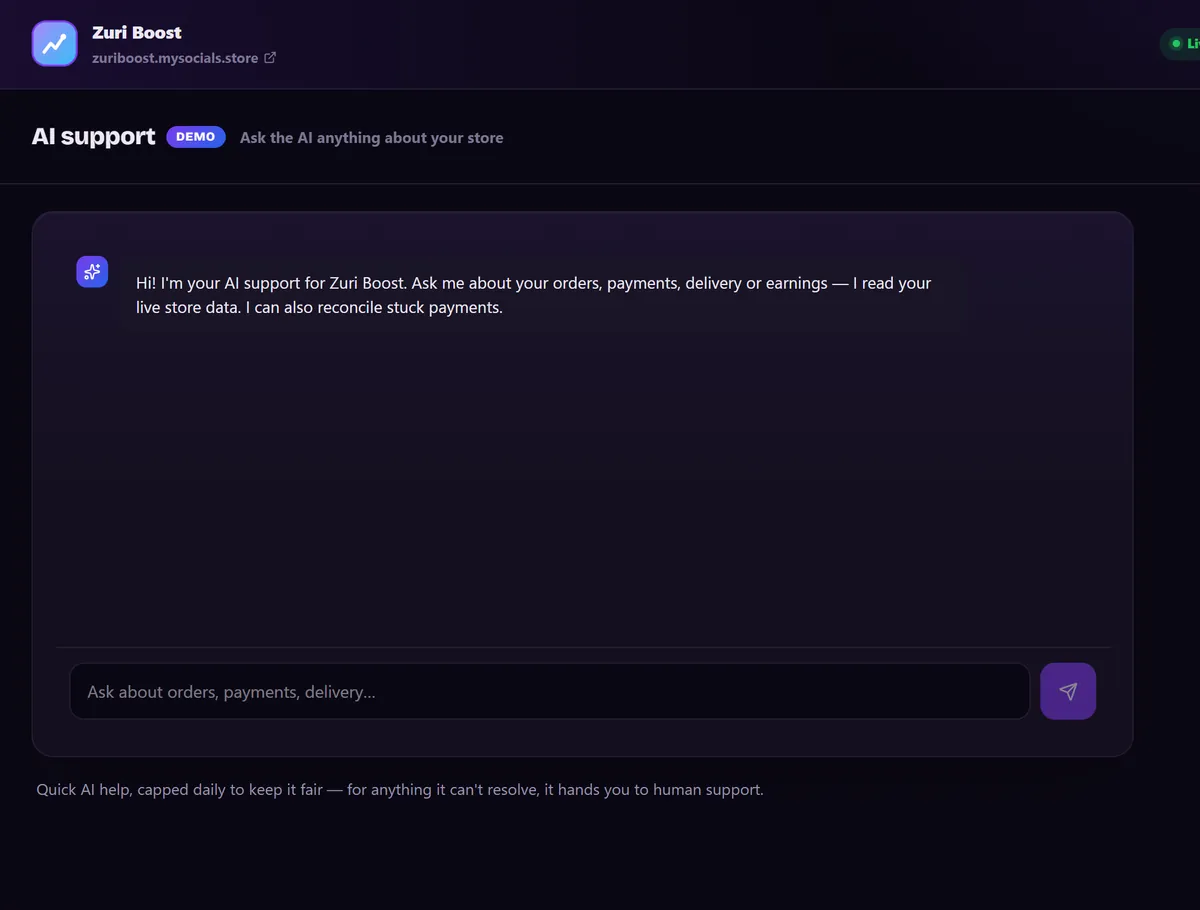Click the green Live status dot

[1176, 44]
